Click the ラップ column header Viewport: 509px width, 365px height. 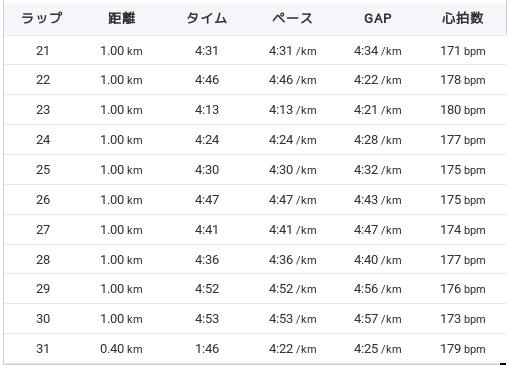tap(42, 18)
